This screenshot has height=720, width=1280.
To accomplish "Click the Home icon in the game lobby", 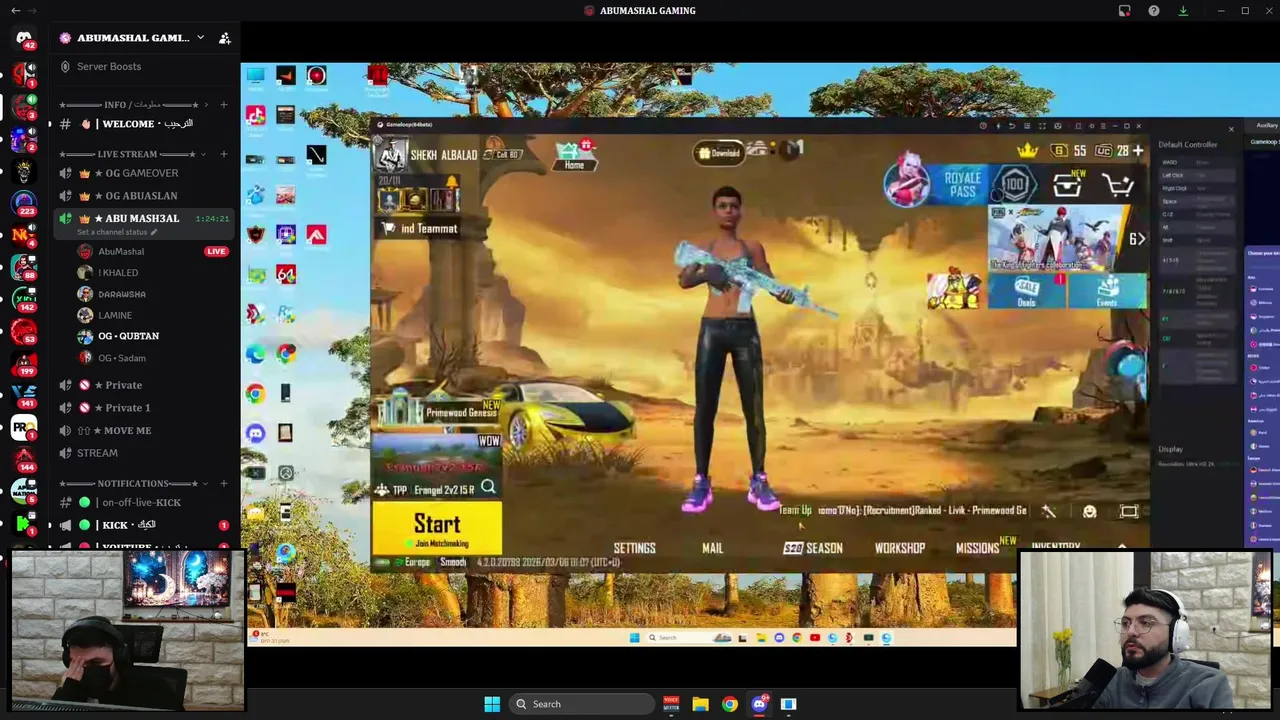I will (x=574, y=156).
